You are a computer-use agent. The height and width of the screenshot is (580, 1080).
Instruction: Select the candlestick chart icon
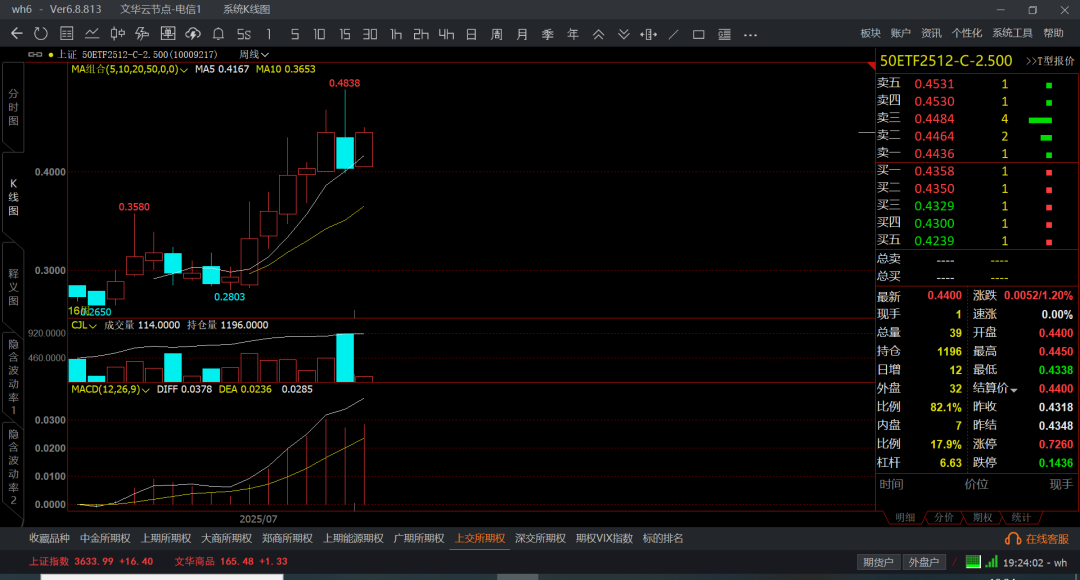point(117,34)
